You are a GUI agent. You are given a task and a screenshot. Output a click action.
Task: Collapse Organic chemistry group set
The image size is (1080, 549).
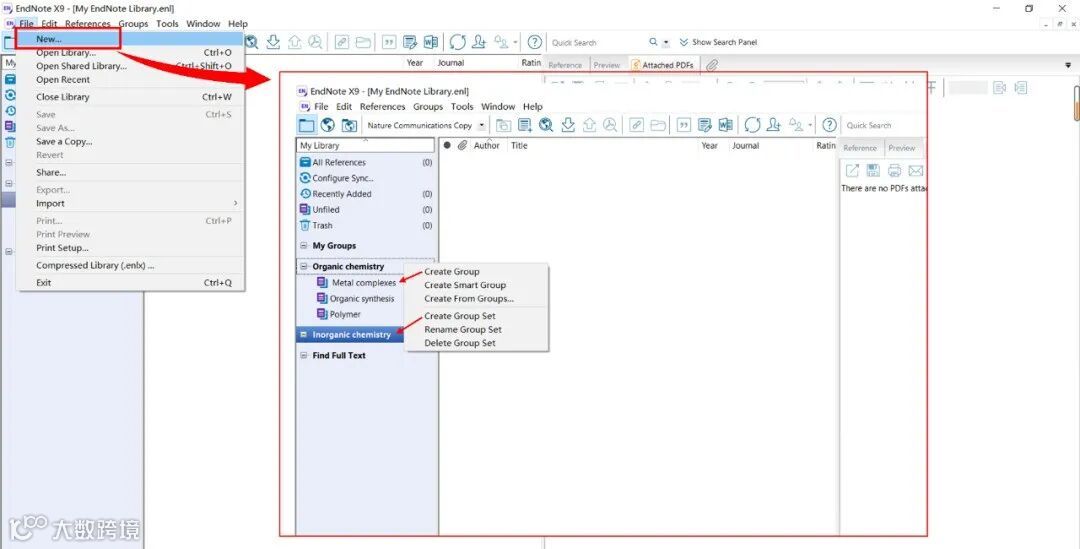[304, 267]
